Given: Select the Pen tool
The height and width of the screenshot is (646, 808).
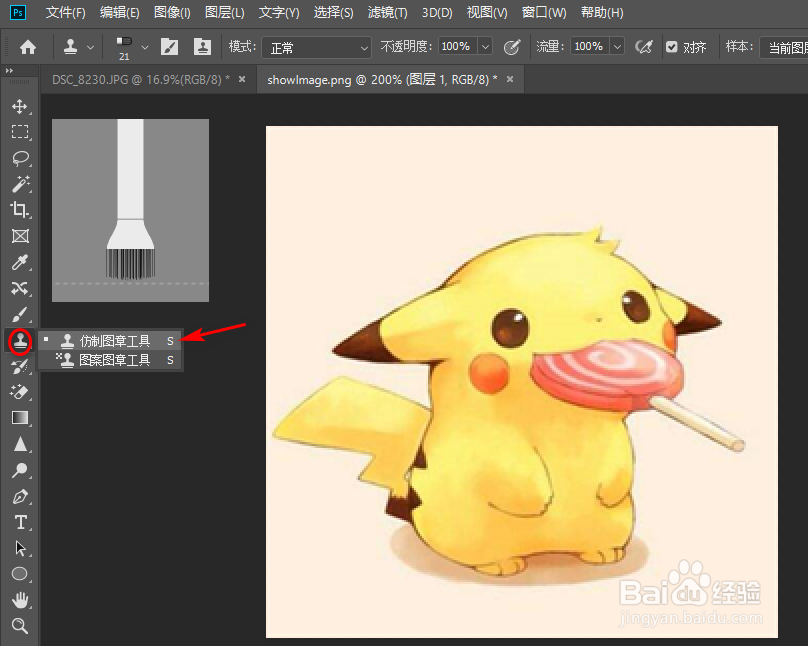Looking at the screenshot, I should point(20,496).
